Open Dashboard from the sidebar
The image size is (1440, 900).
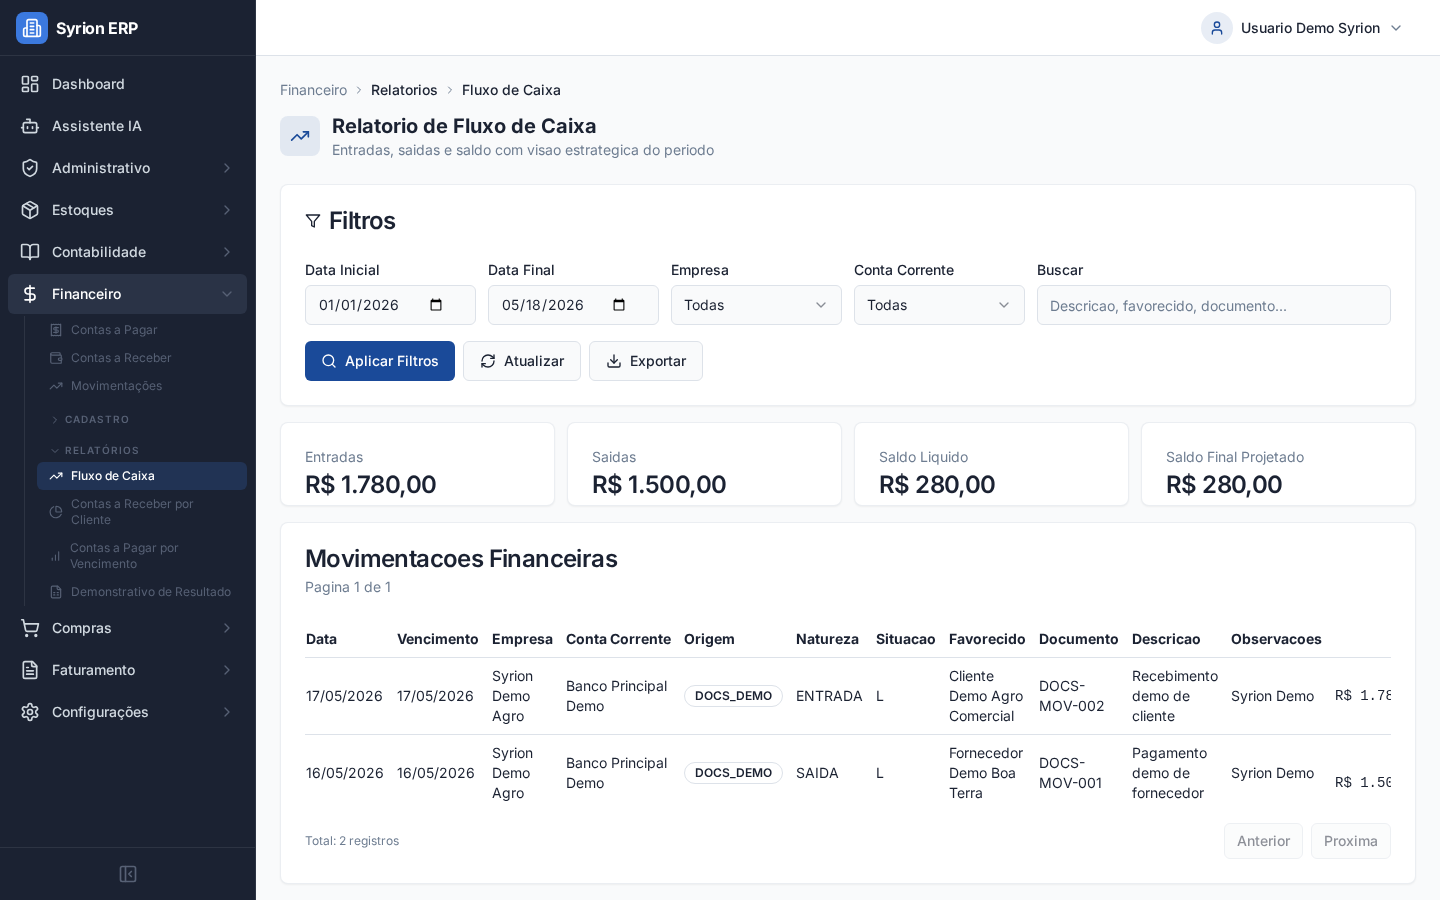(127, 84)
